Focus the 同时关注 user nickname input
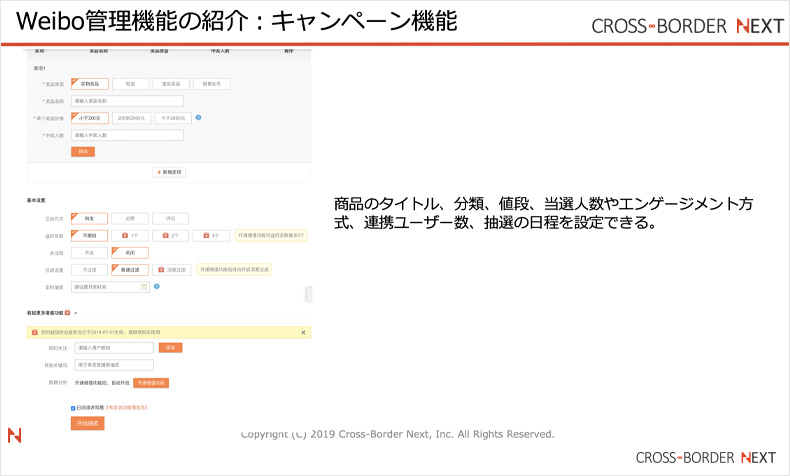Viewport: 790px width, 476px height. point(114,348)
